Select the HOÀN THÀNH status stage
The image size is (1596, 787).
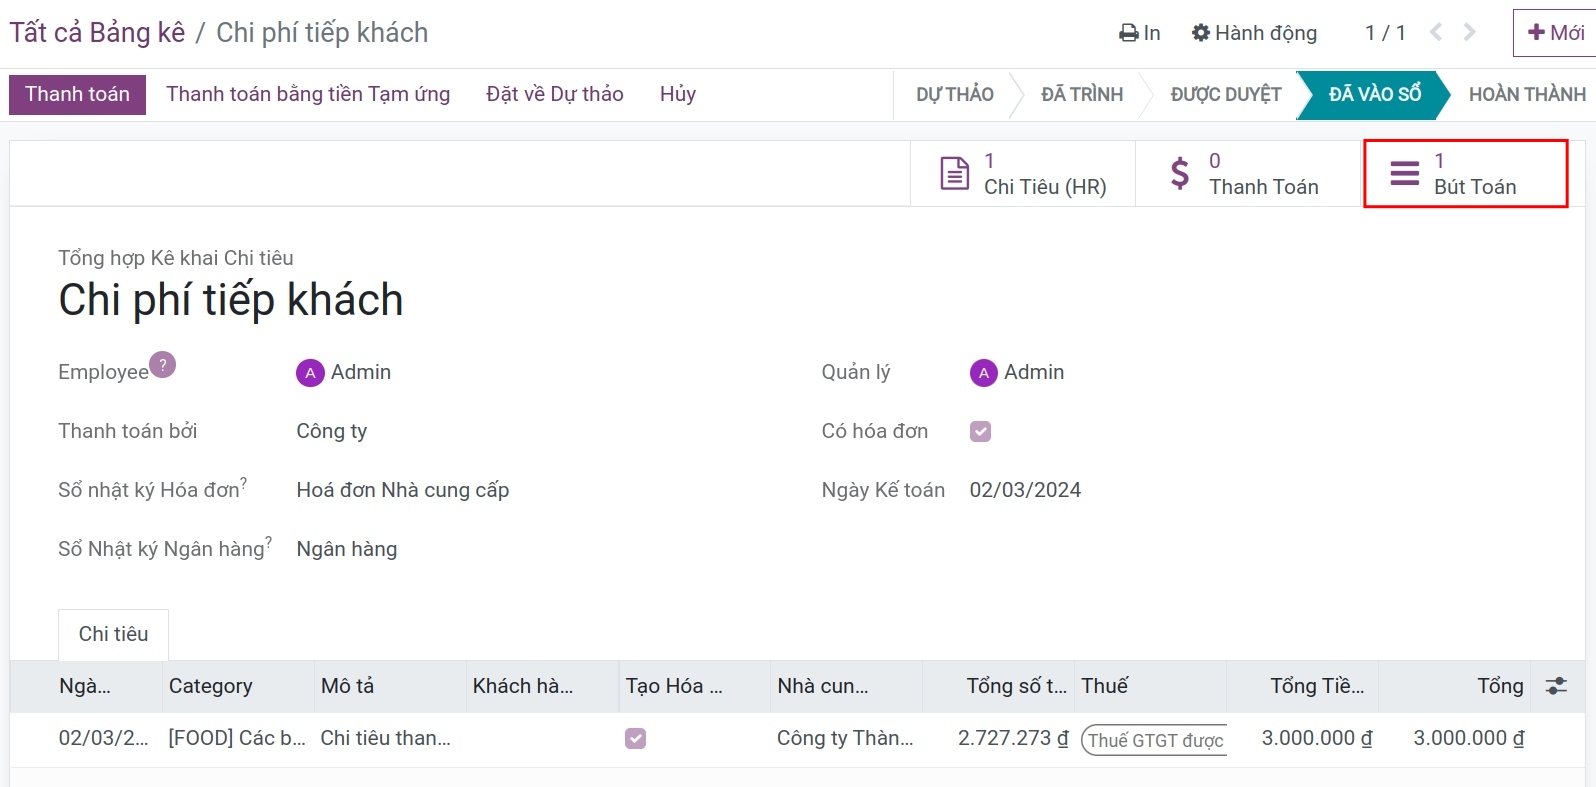click(x=1527, y=94)
